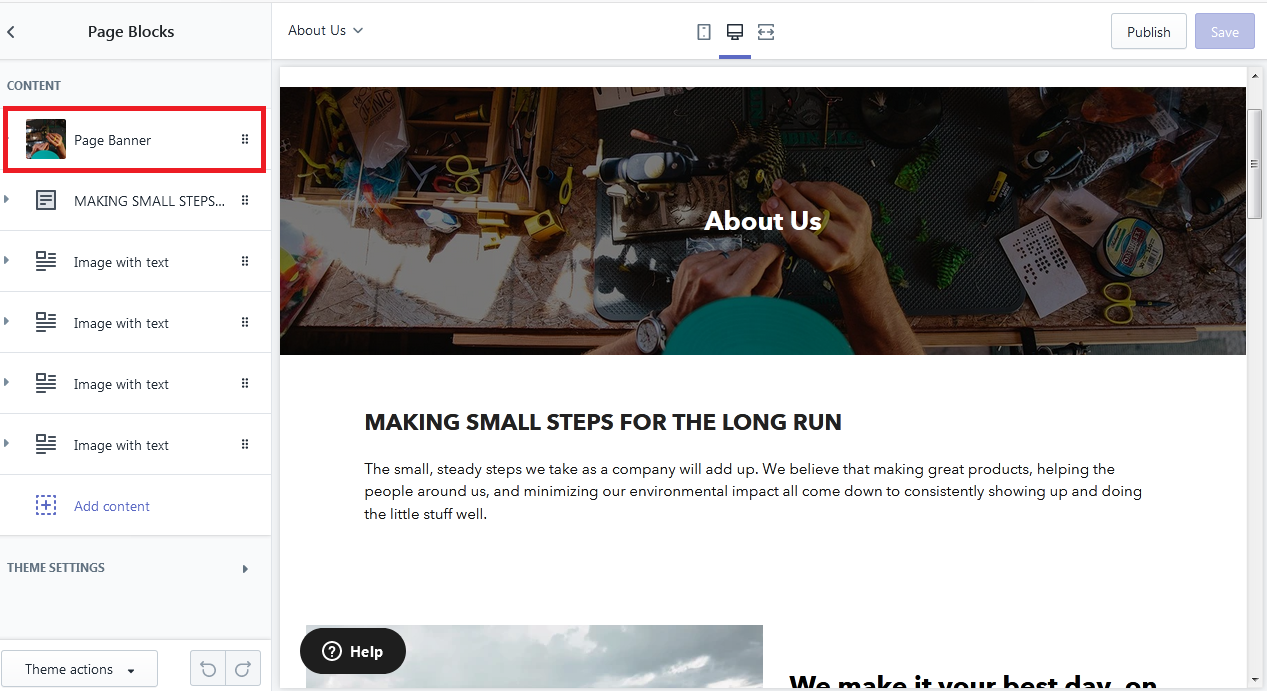
Task: Select the Page Banner block label
Action: pyautogui.click(x=113, y=140)
